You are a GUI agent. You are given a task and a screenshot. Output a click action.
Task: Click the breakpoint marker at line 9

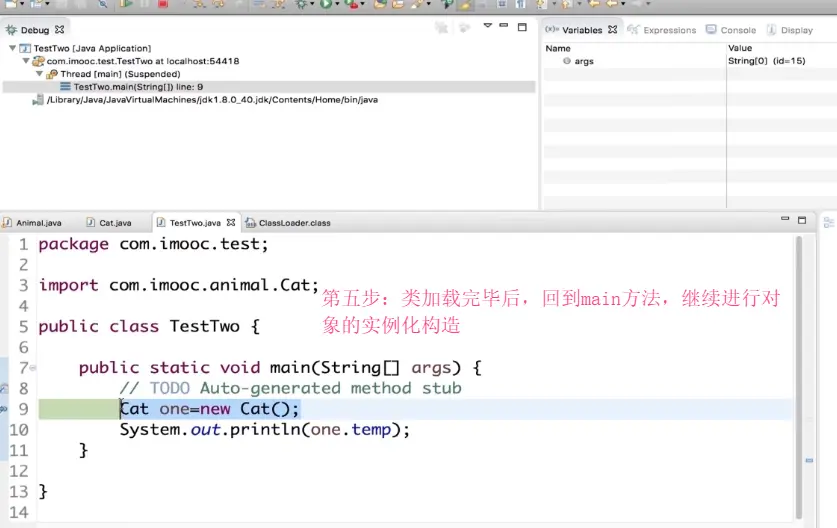[4, 409]
